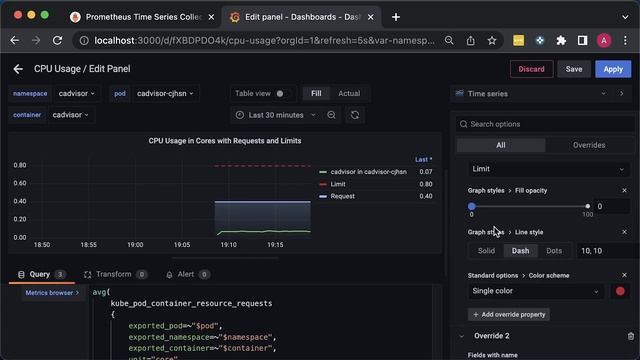Open the yellow browser extension icon

pyautogui.click(x=518, y=40)
